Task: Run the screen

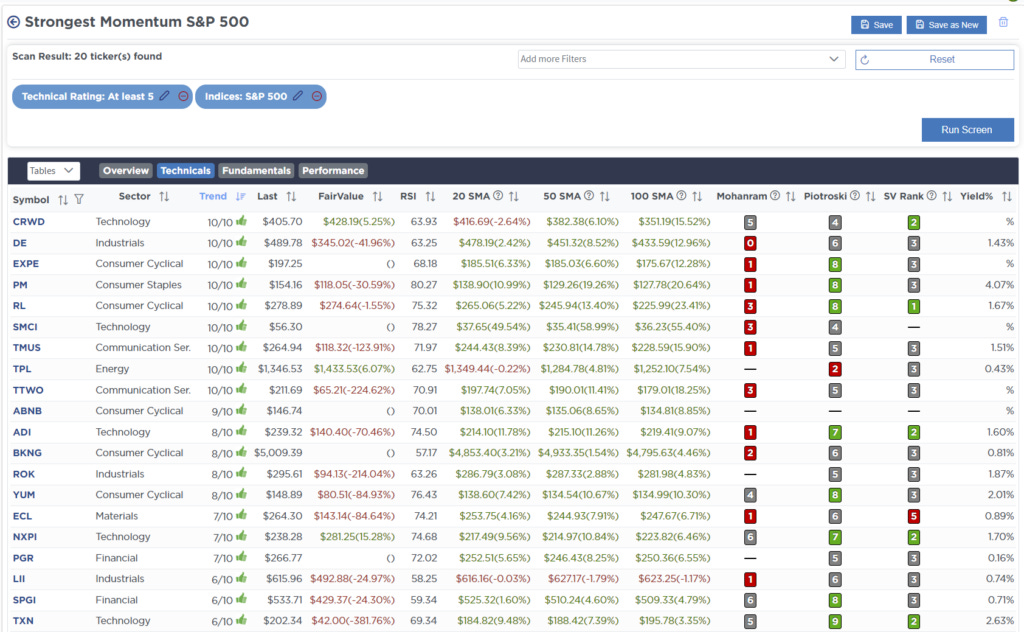Action: click(x=967, y=130)
